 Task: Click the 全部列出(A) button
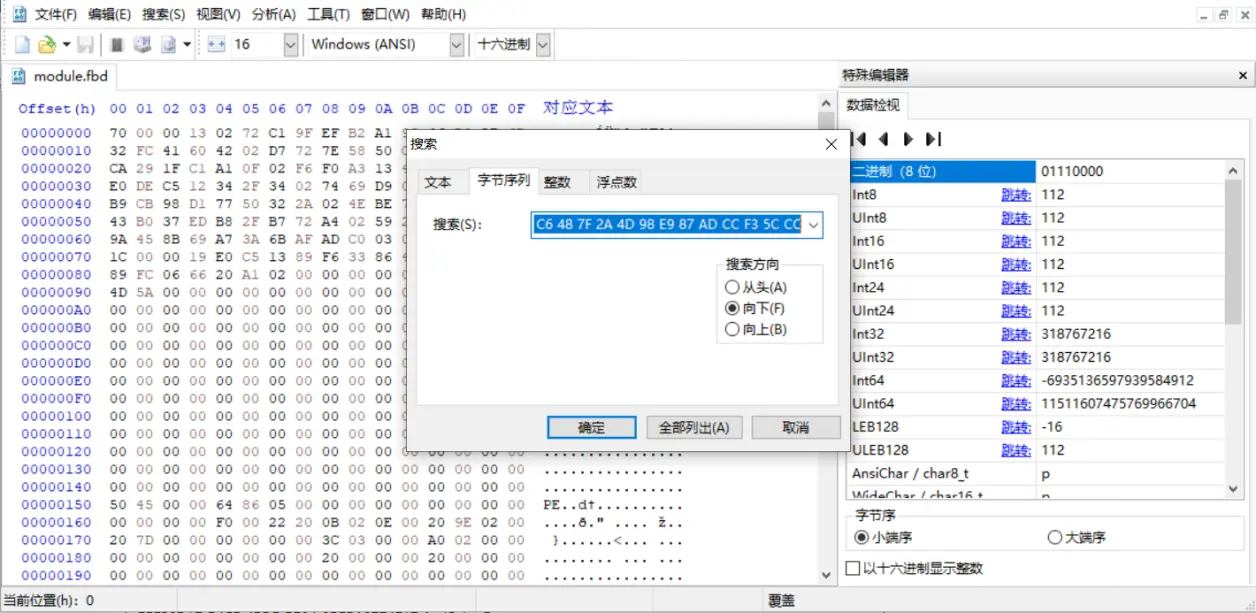coord(694,427)
